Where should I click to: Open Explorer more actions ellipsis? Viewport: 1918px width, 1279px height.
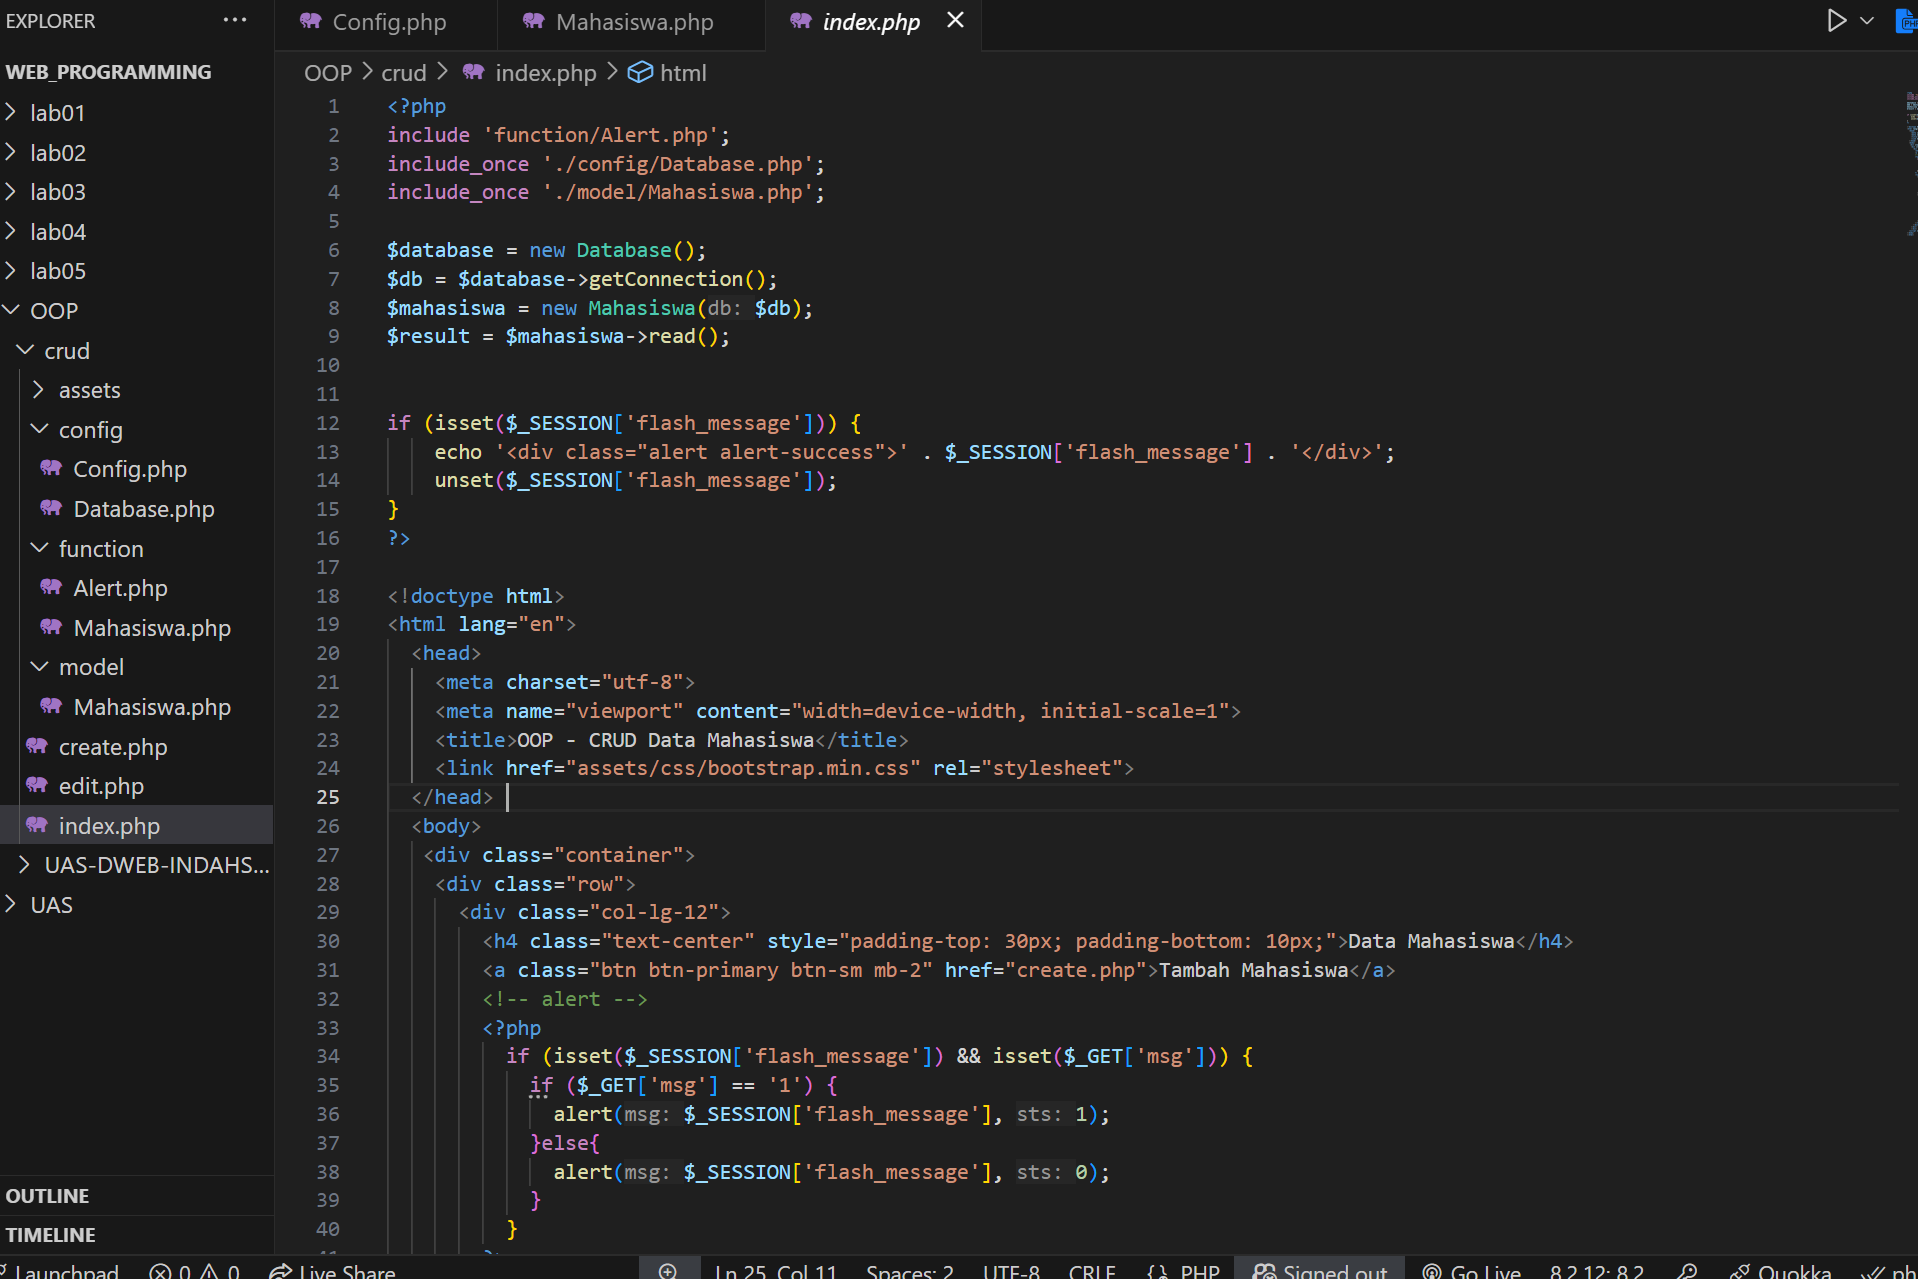pyautogui.click(x=235, y=20)
